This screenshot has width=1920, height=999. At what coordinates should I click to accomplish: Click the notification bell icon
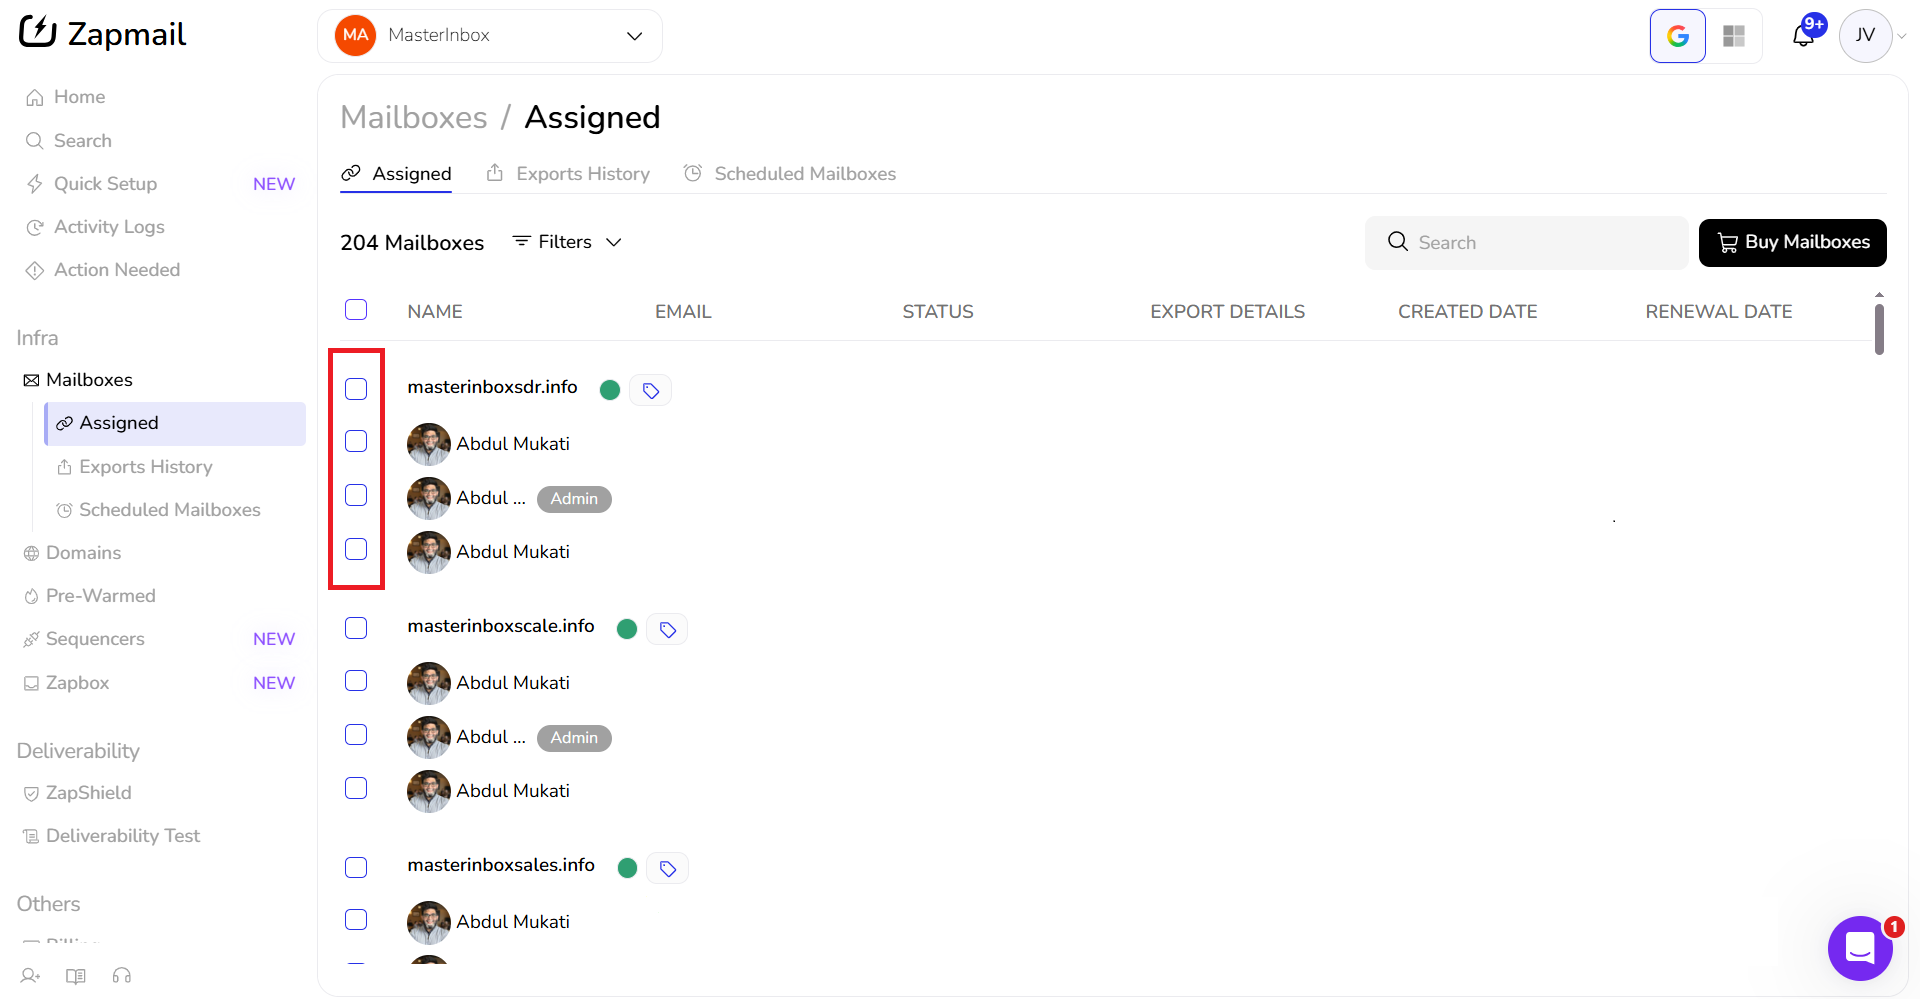point(1803,37)
